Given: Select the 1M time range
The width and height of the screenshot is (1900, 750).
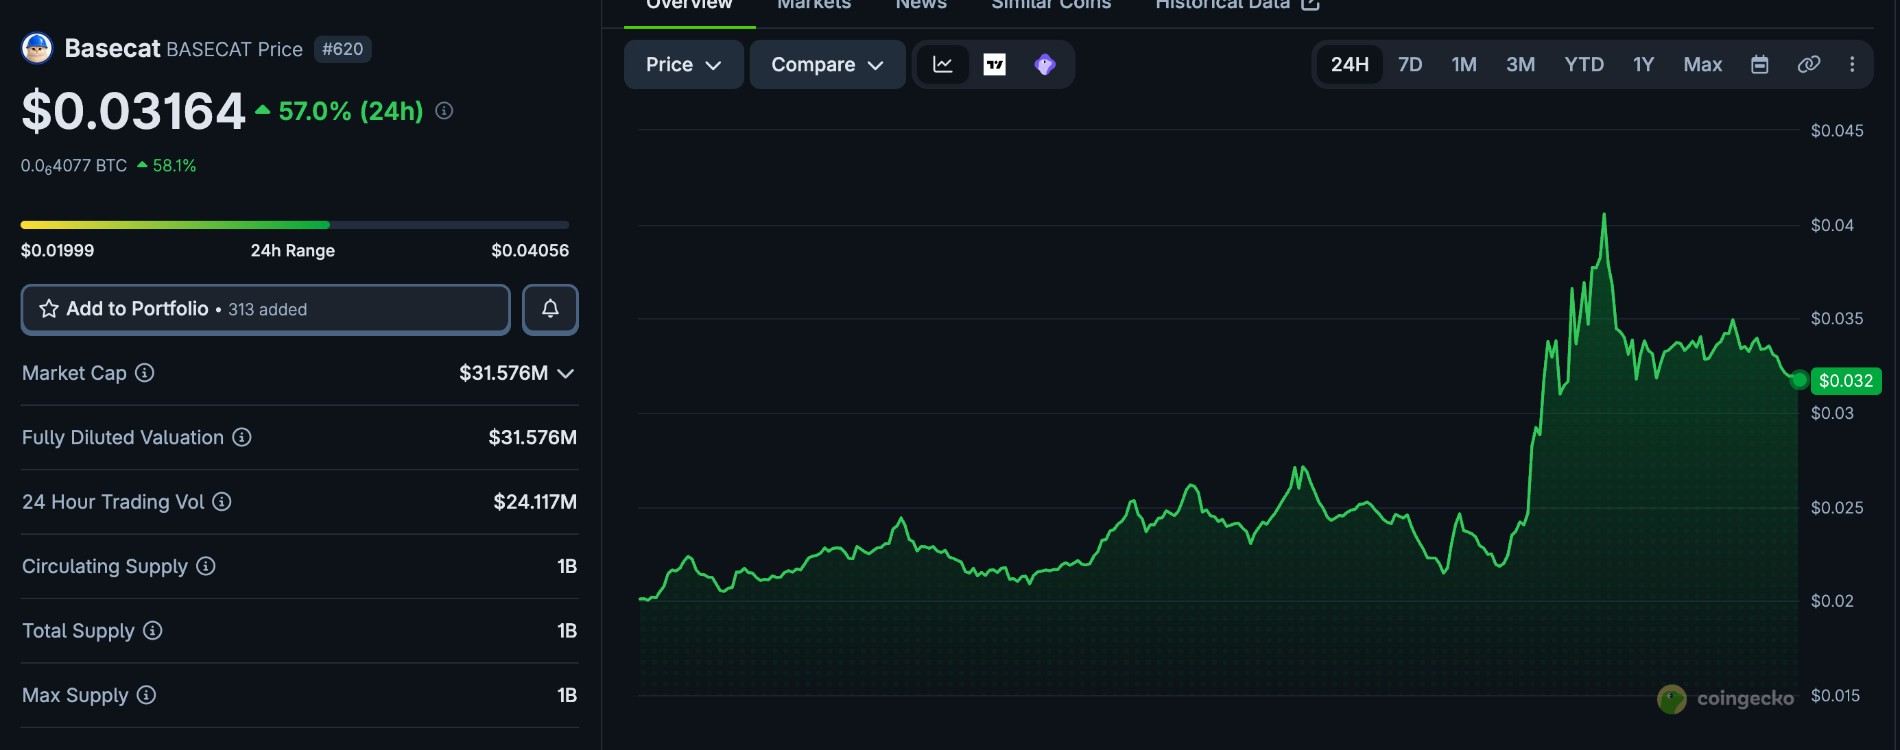Looking at the screenshot, I should coord(1464,65).
